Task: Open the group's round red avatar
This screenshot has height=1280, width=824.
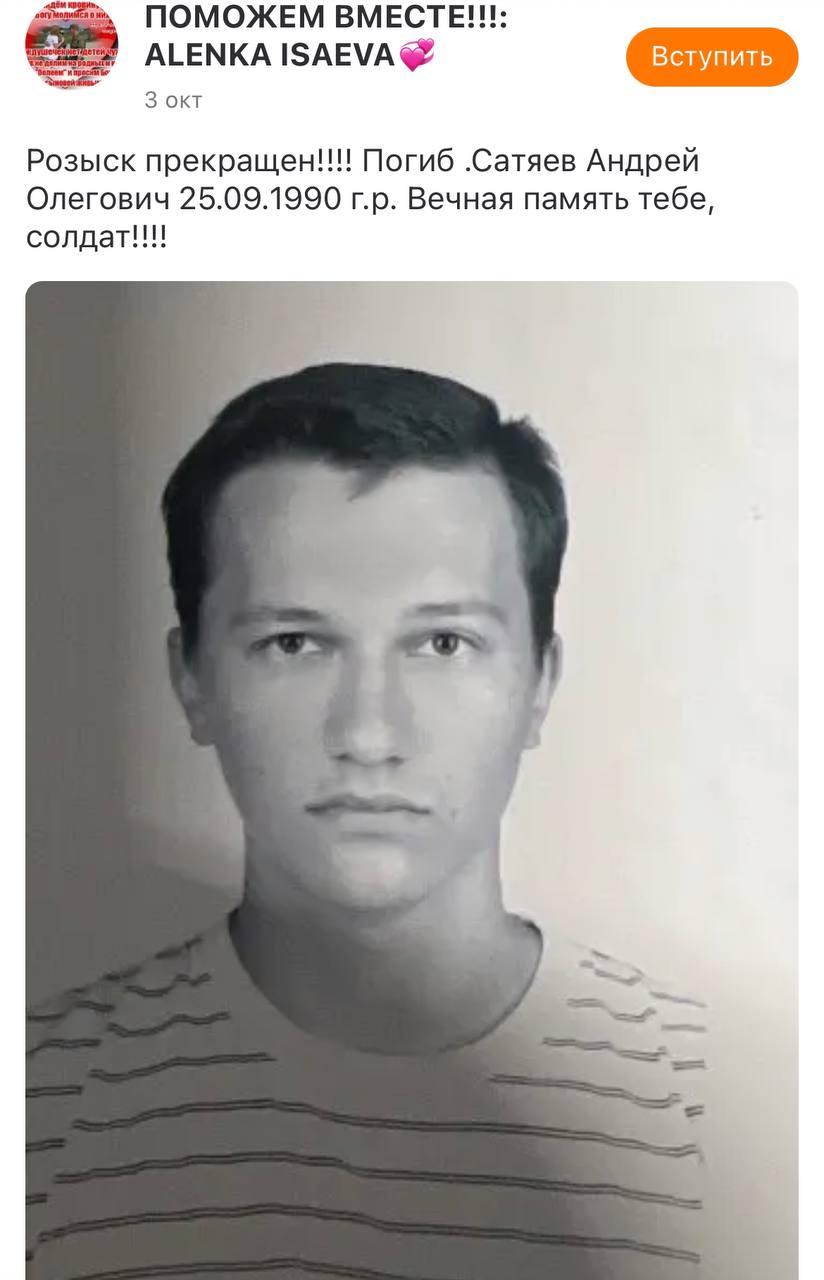Action: pos(71,47)
